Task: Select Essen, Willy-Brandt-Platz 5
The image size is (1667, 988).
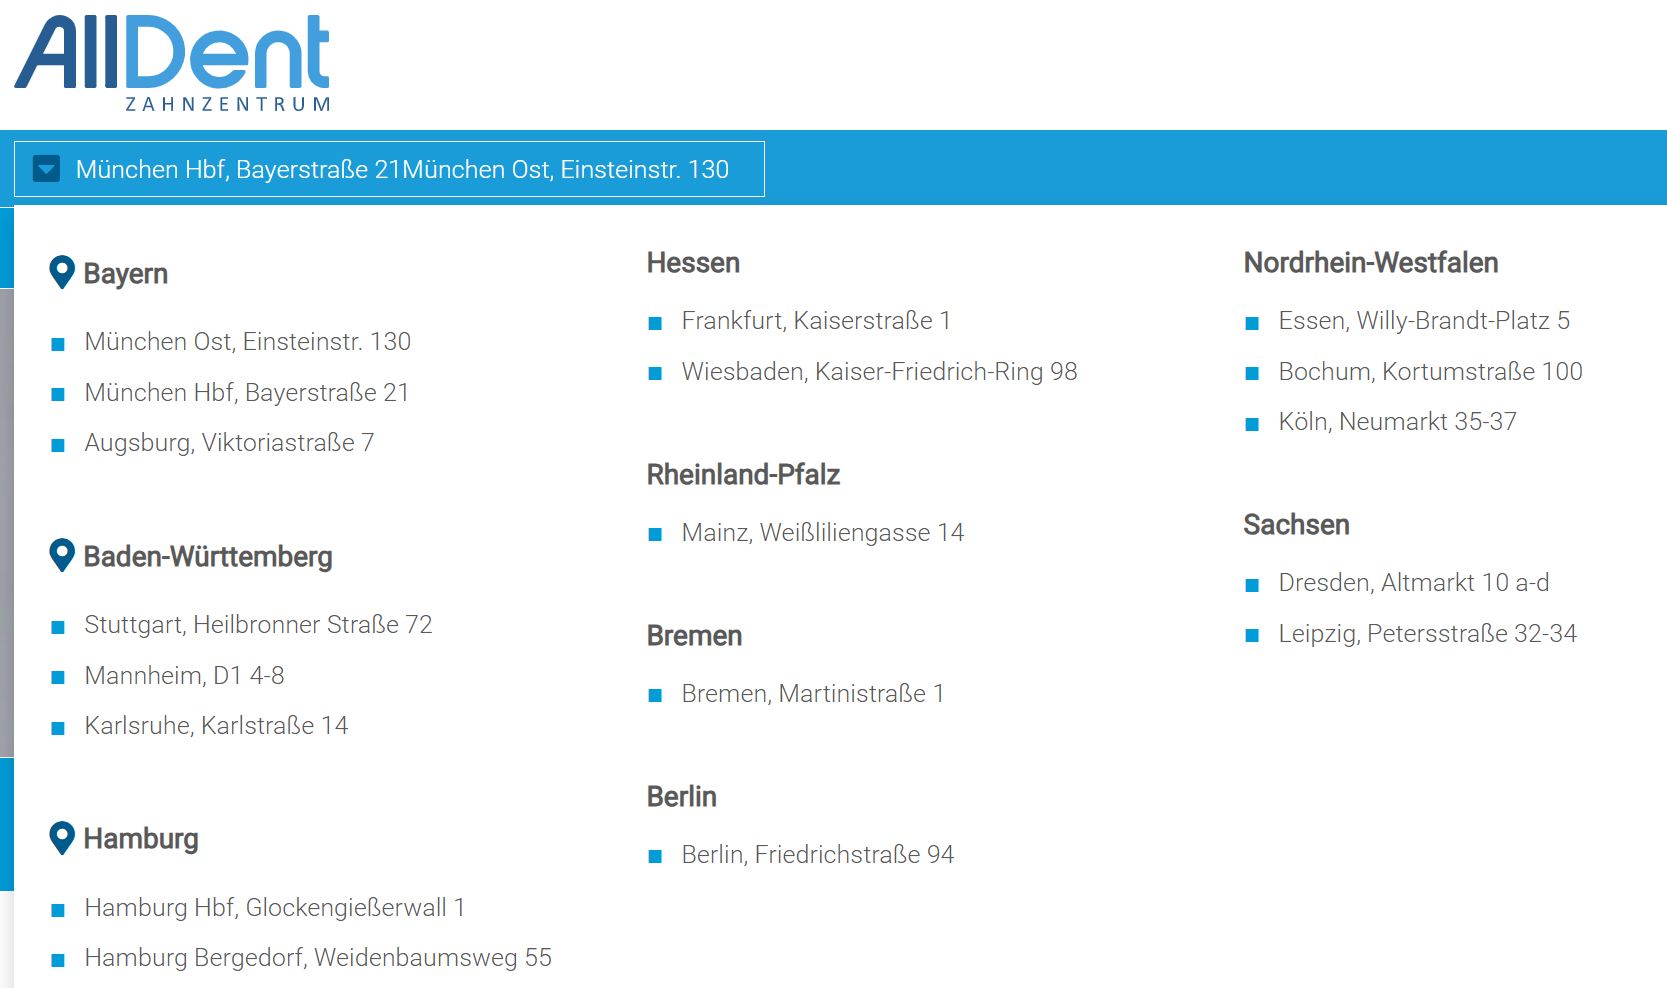Action: pyautogui.click(x=1424, y=321)
